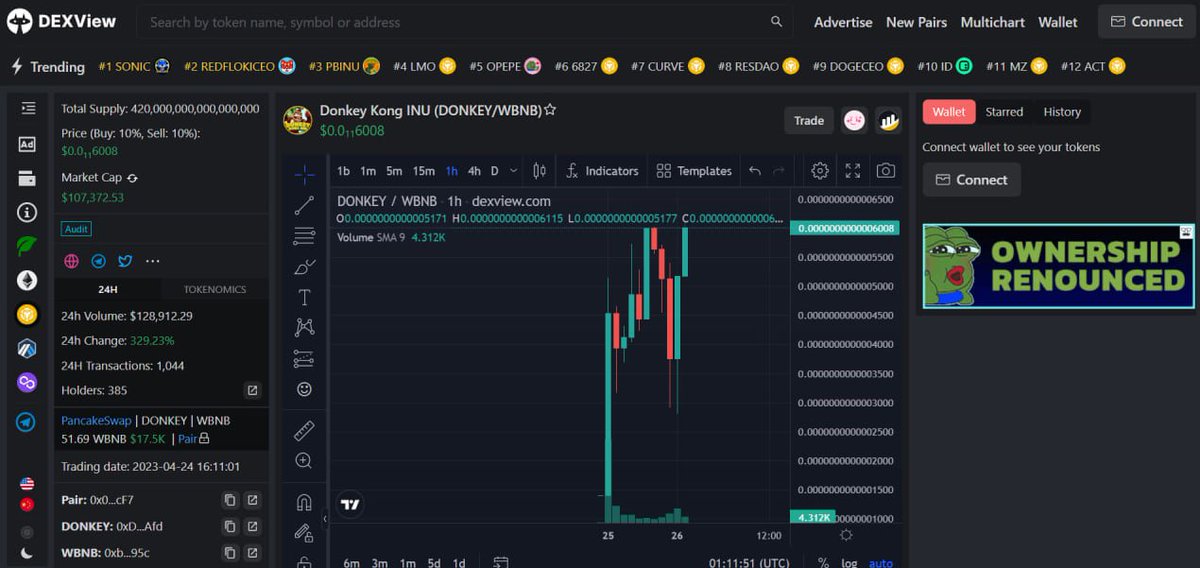
Task: Toggle log scale on the chart
Action: click(x=849, y=563)
